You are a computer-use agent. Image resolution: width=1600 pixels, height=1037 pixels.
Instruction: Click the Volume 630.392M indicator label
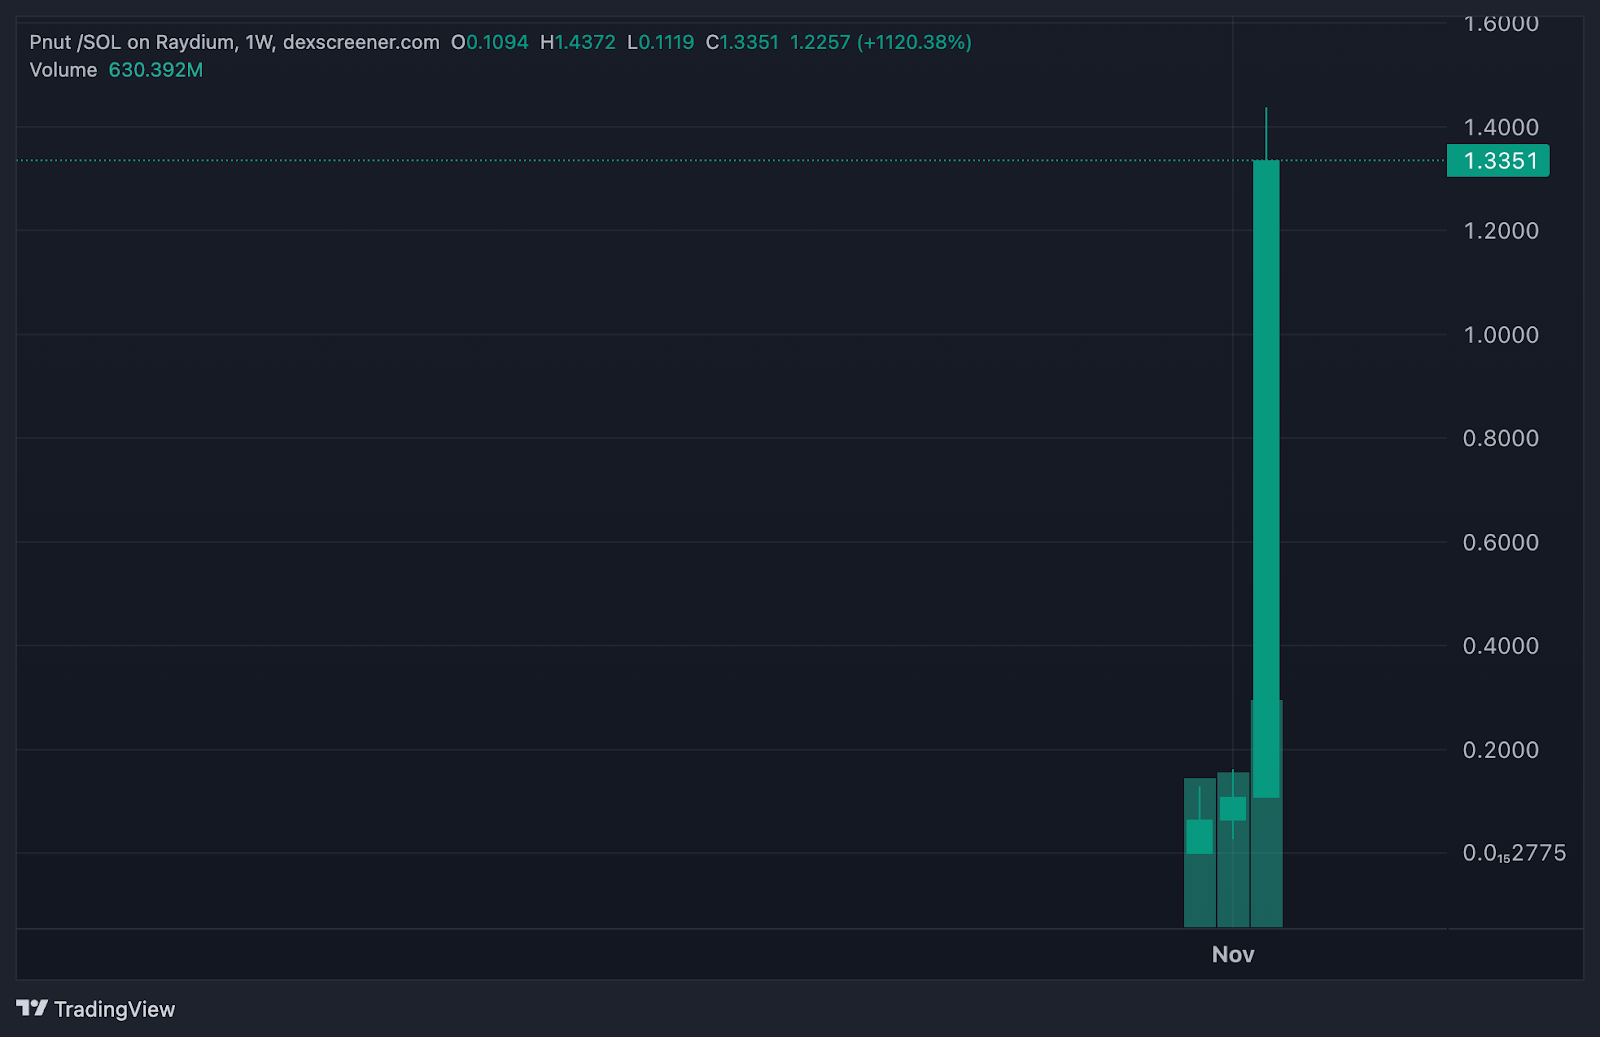tap(116, 70)
